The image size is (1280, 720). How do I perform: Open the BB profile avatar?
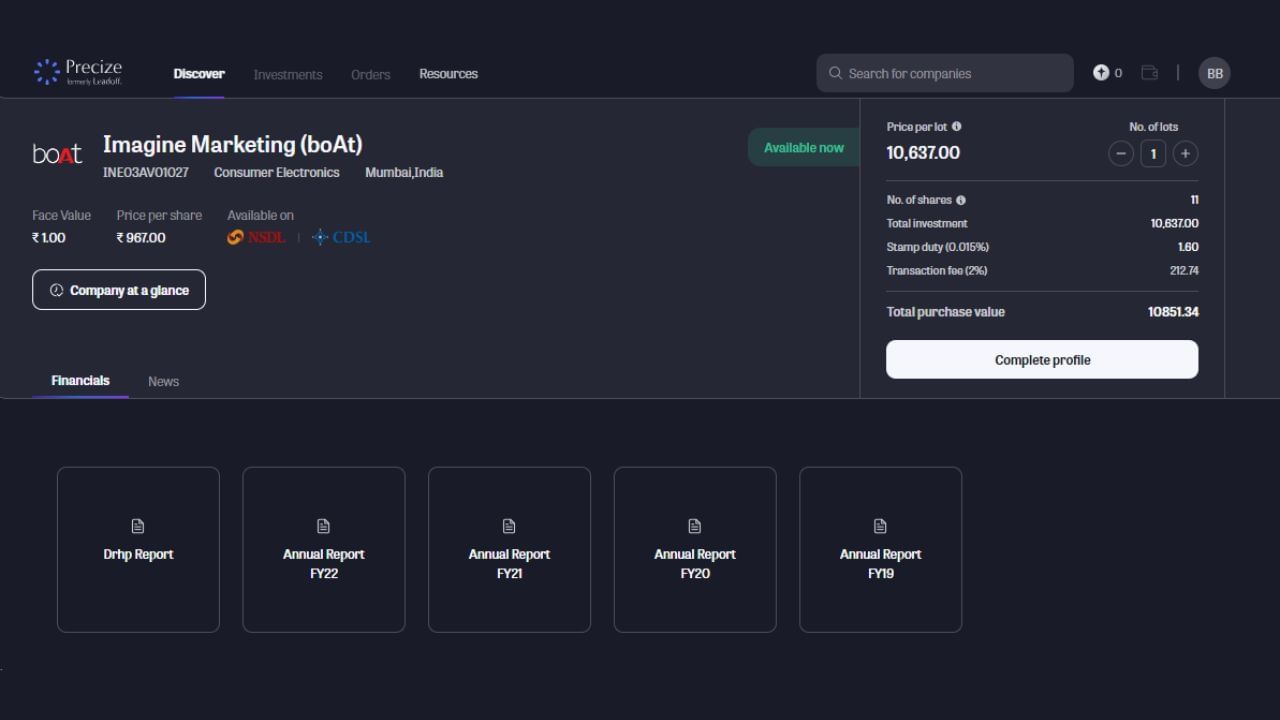pyautogui.click(x=1214, y=73)
